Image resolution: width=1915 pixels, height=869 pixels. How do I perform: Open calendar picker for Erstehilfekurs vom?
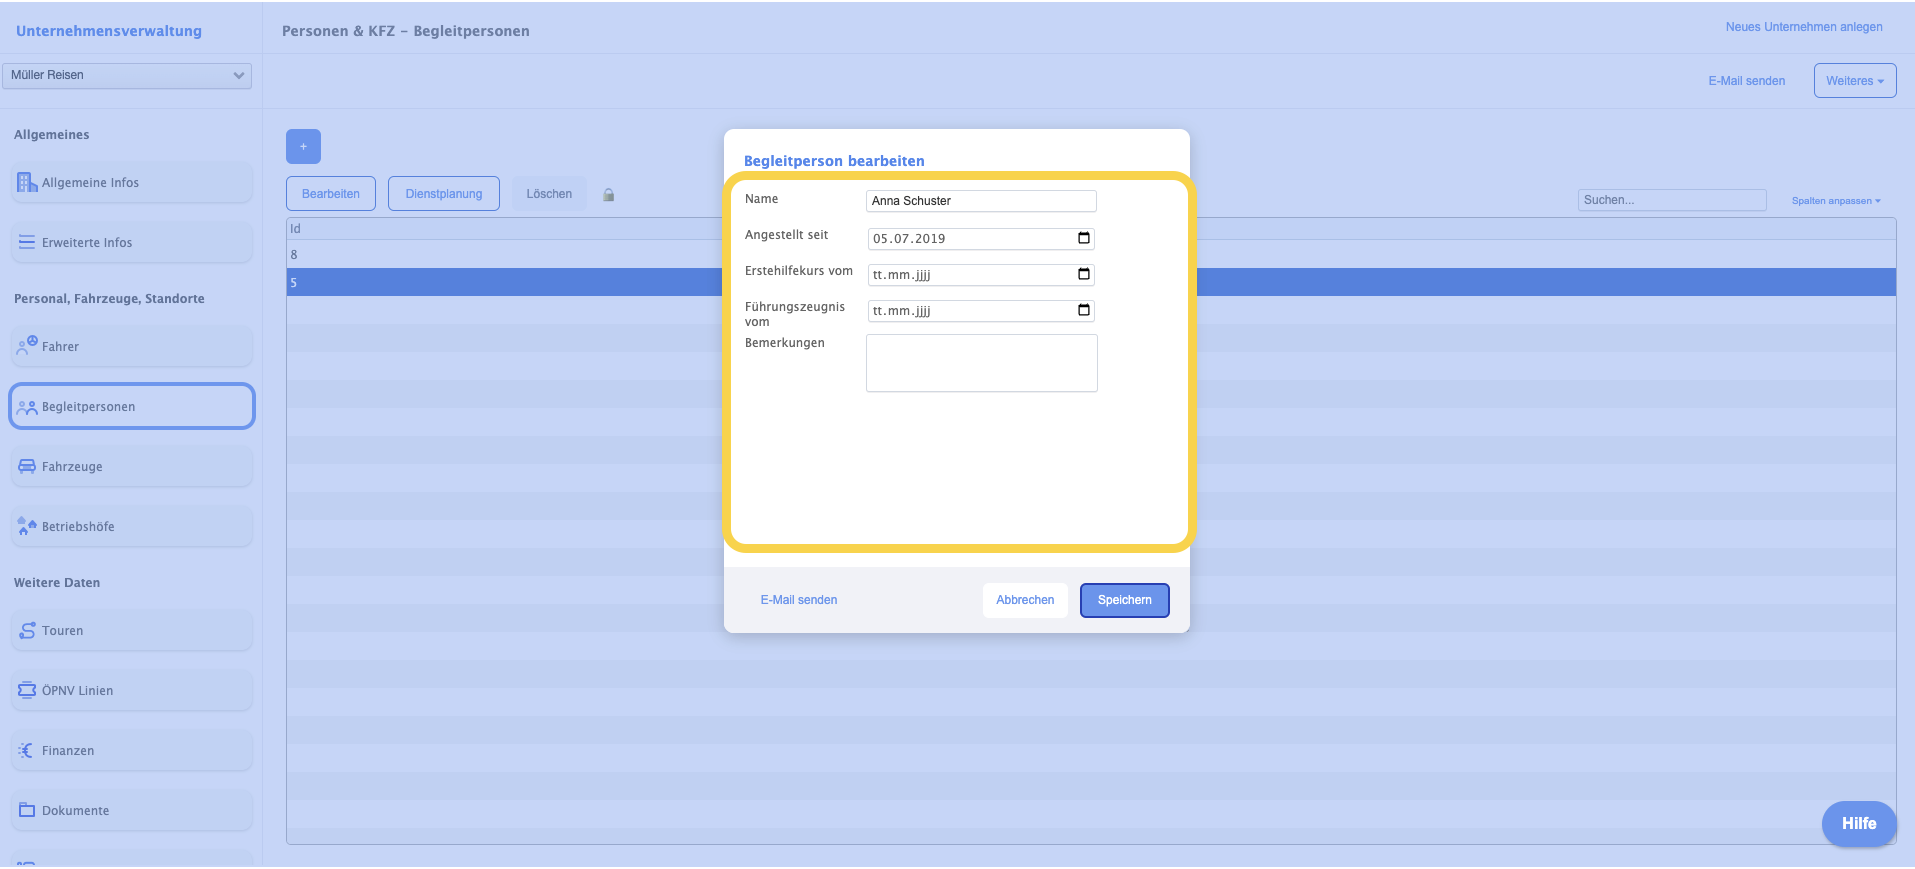pyautogui.click(x=1084, y=274)
